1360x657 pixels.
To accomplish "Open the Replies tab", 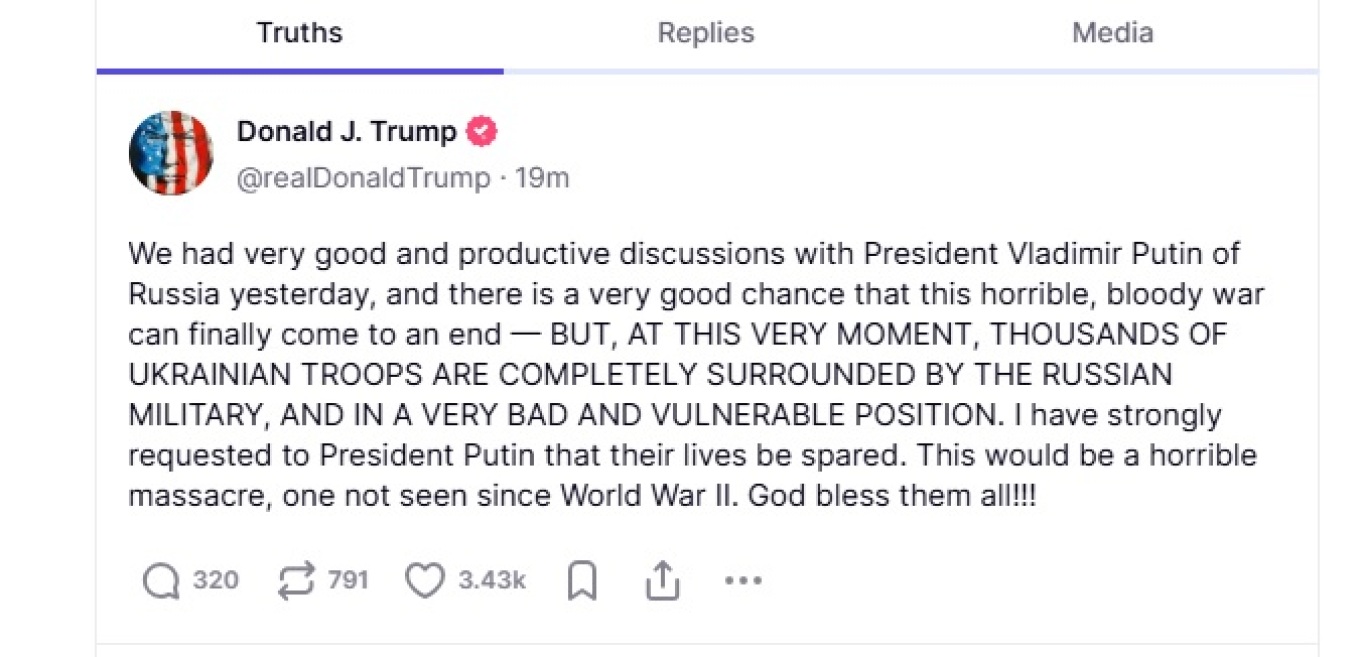I will point(706,33).
